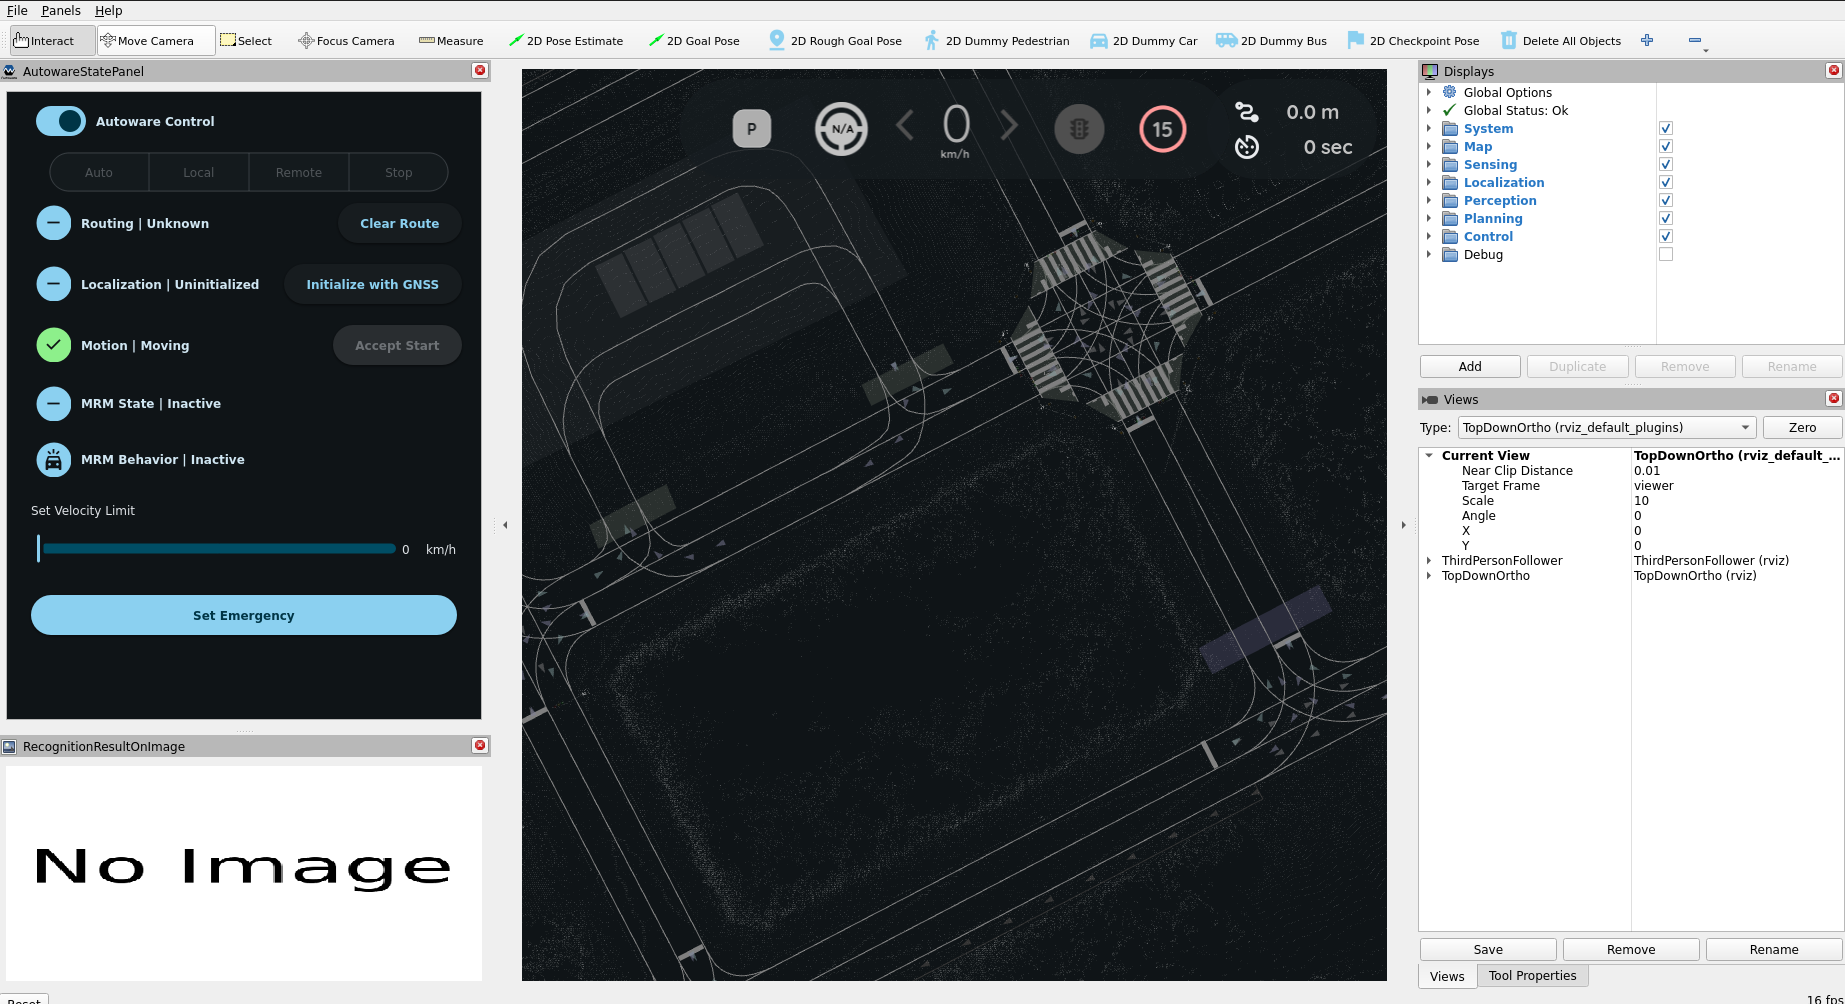This screenshot has width=1845, height=1004.
Task: Open the File menu
Action: pos(17,10)
